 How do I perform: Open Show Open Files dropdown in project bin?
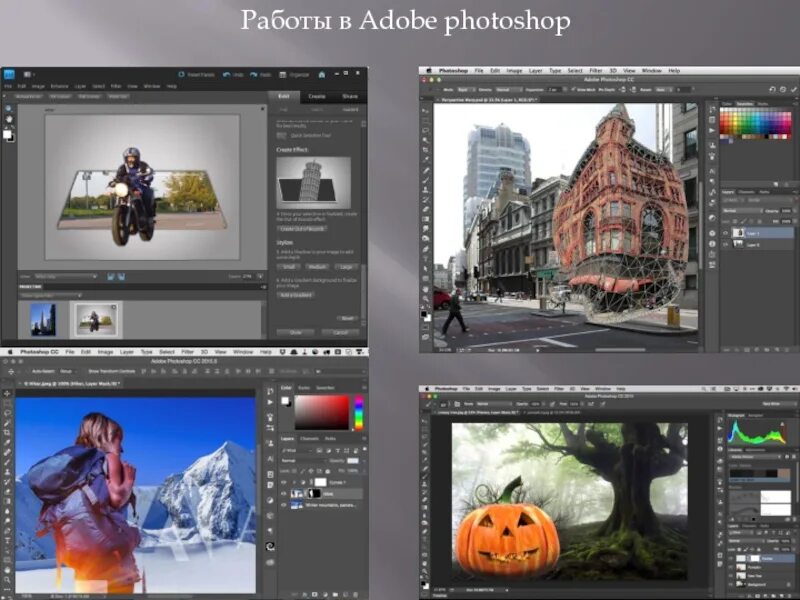51,295
